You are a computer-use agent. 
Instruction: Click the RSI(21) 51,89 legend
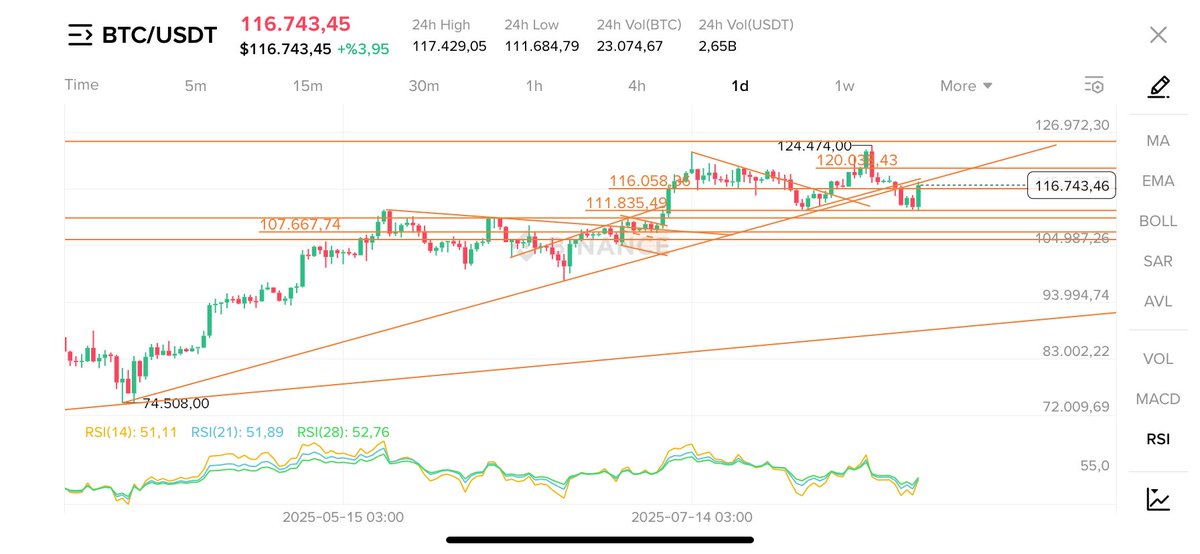237,432
